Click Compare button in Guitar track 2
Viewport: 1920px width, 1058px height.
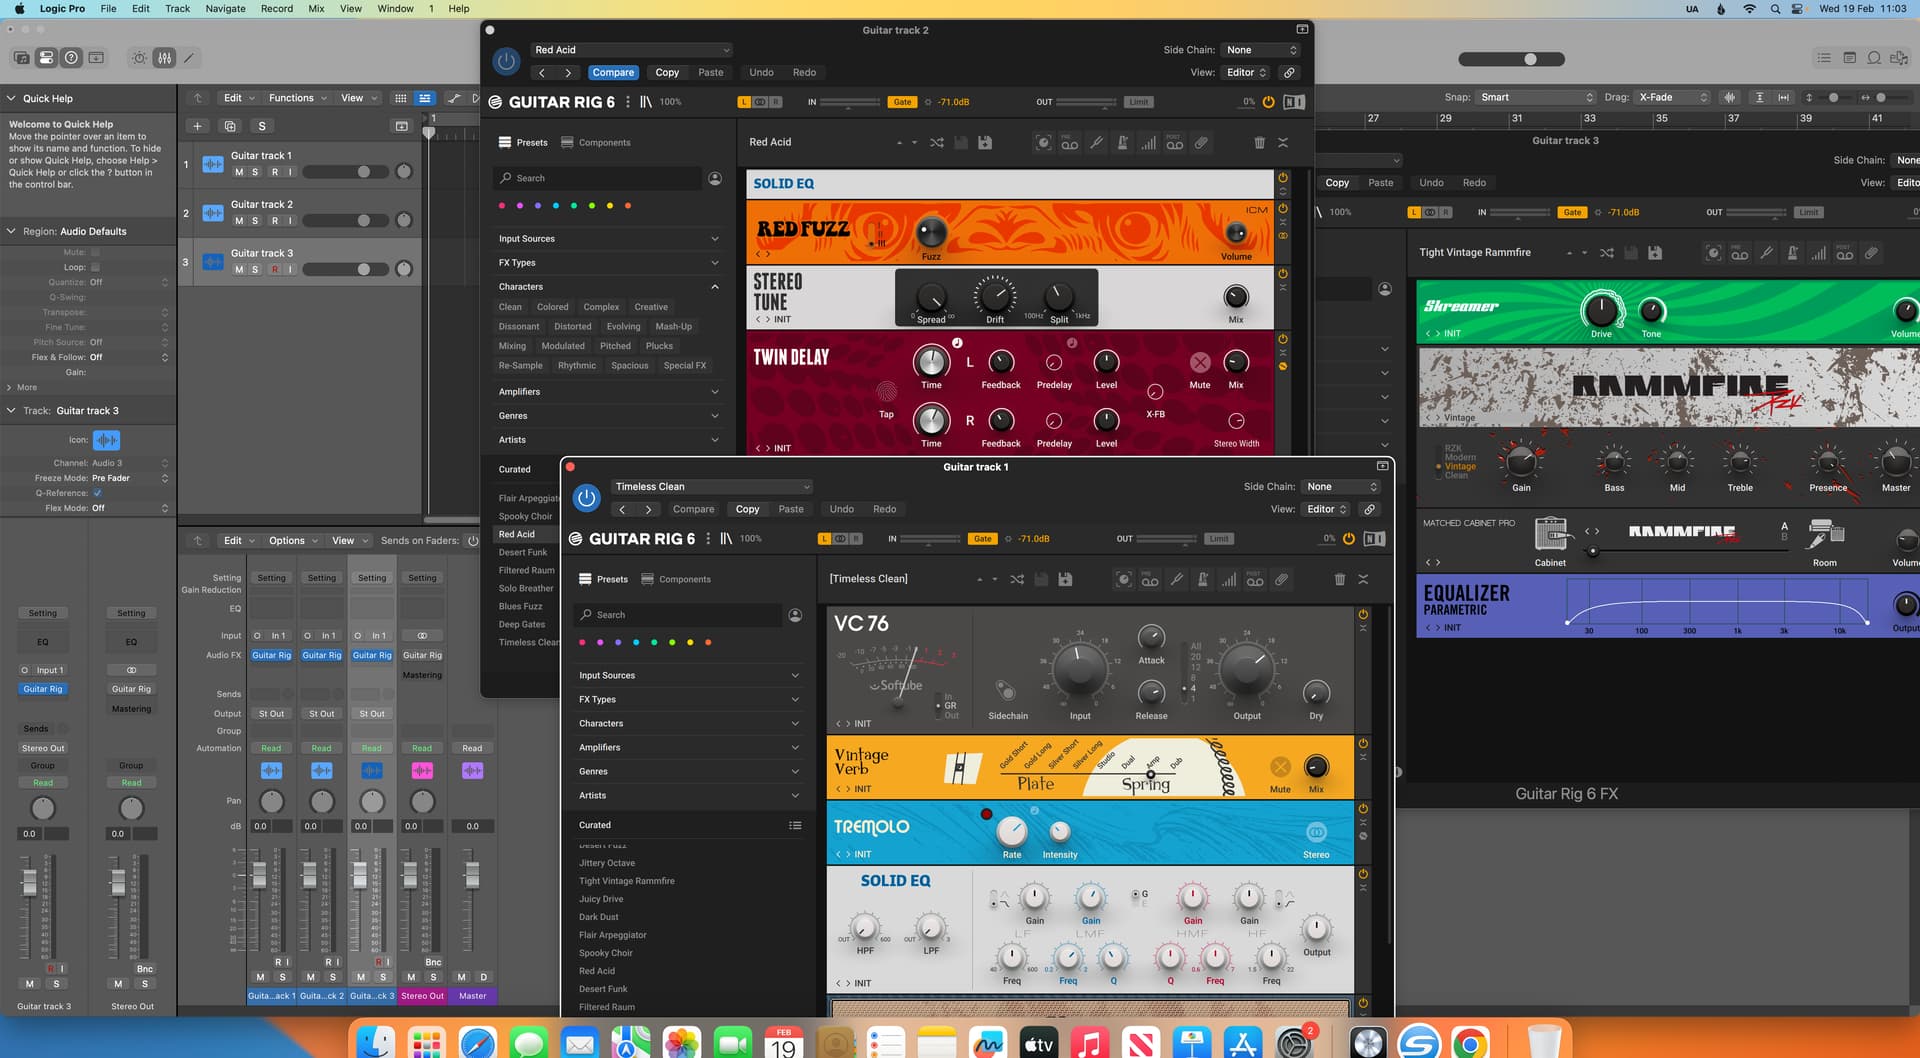(x=613, y=72)
